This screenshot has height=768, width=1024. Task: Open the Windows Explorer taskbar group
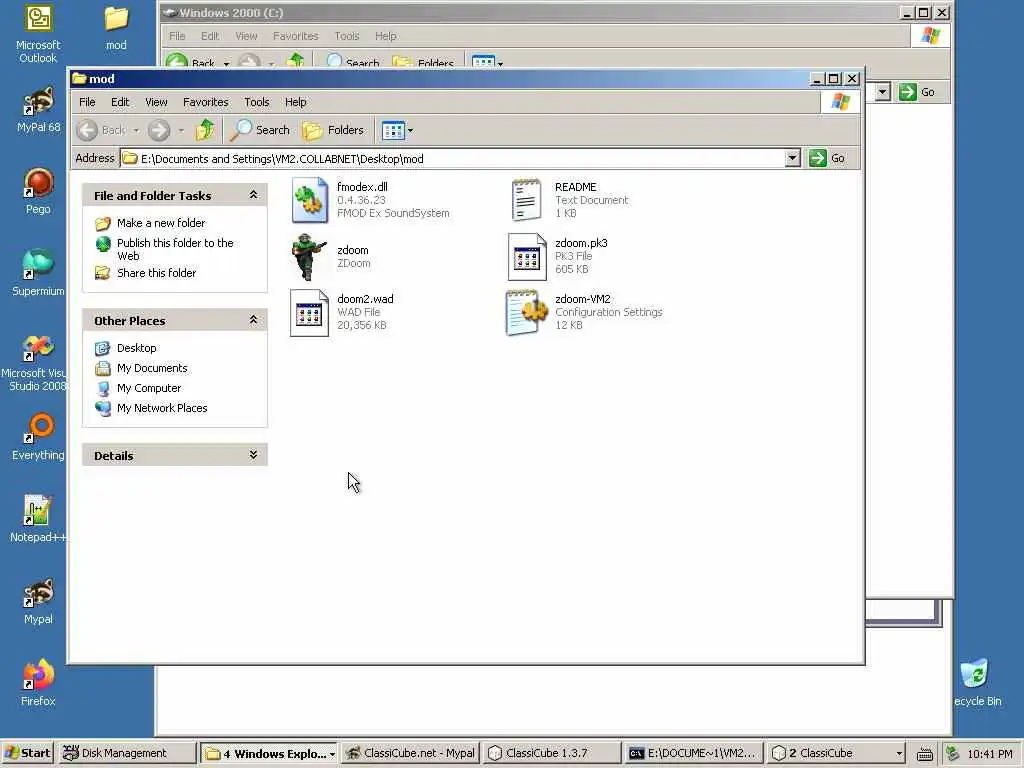click(x=268, y=753)
